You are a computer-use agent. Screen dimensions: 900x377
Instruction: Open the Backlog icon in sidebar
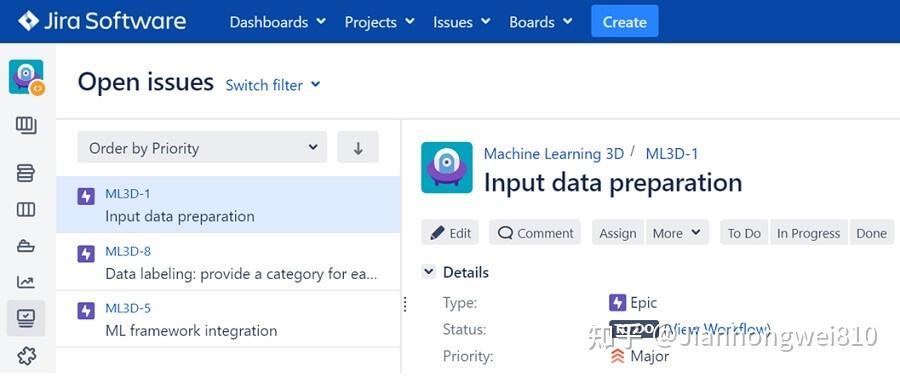[x=26, y=172]
